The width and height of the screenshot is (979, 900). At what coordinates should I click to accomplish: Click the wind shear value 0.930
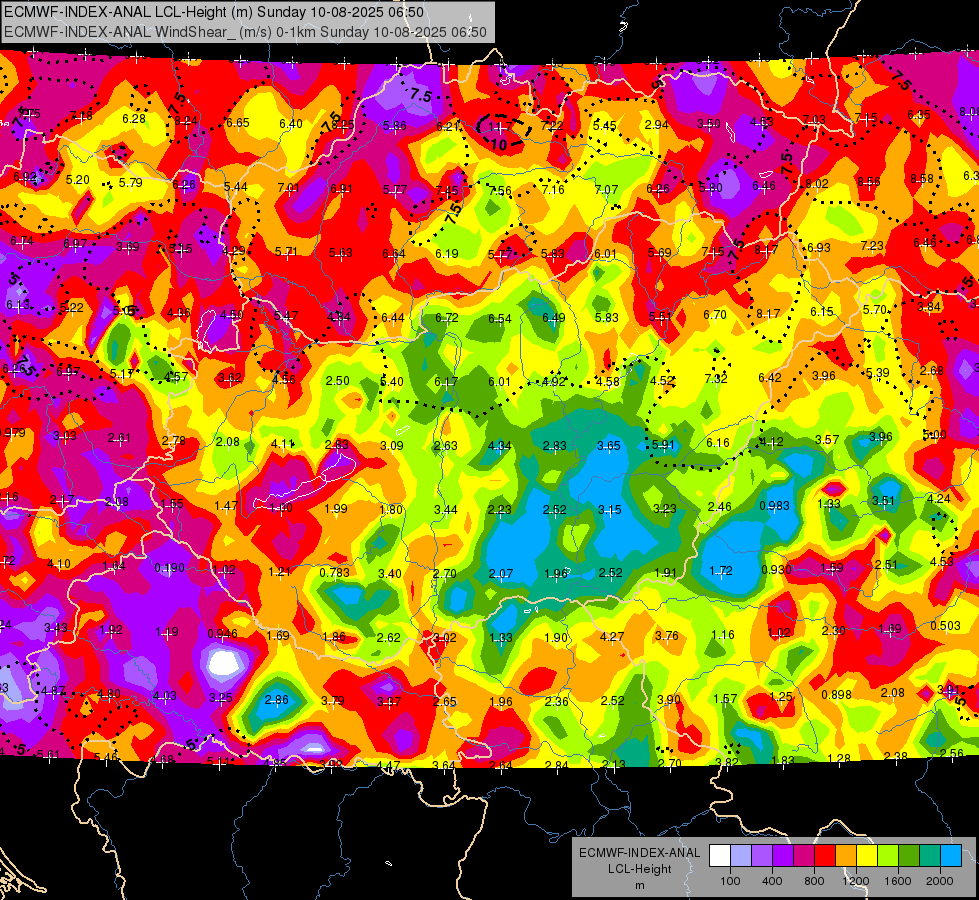click(777, 569)
